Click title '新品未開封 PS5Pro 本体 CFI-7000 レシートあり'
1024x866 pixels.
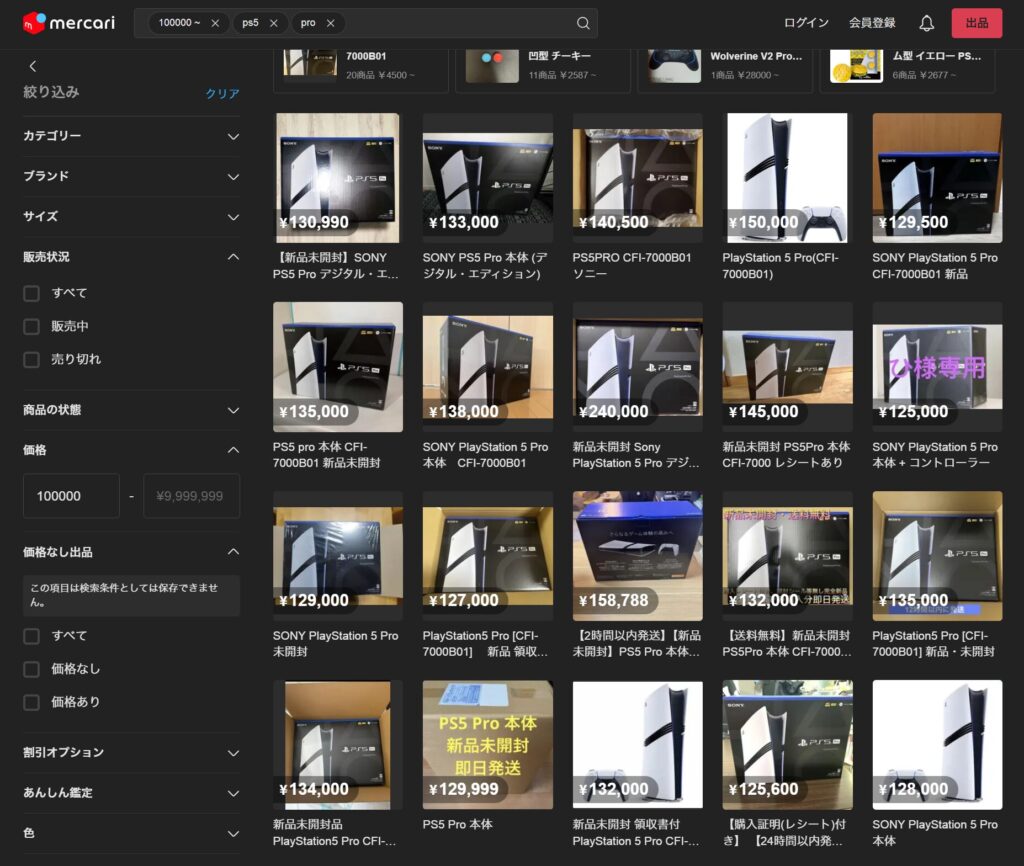pyautogui.click(x=786, y=455)
